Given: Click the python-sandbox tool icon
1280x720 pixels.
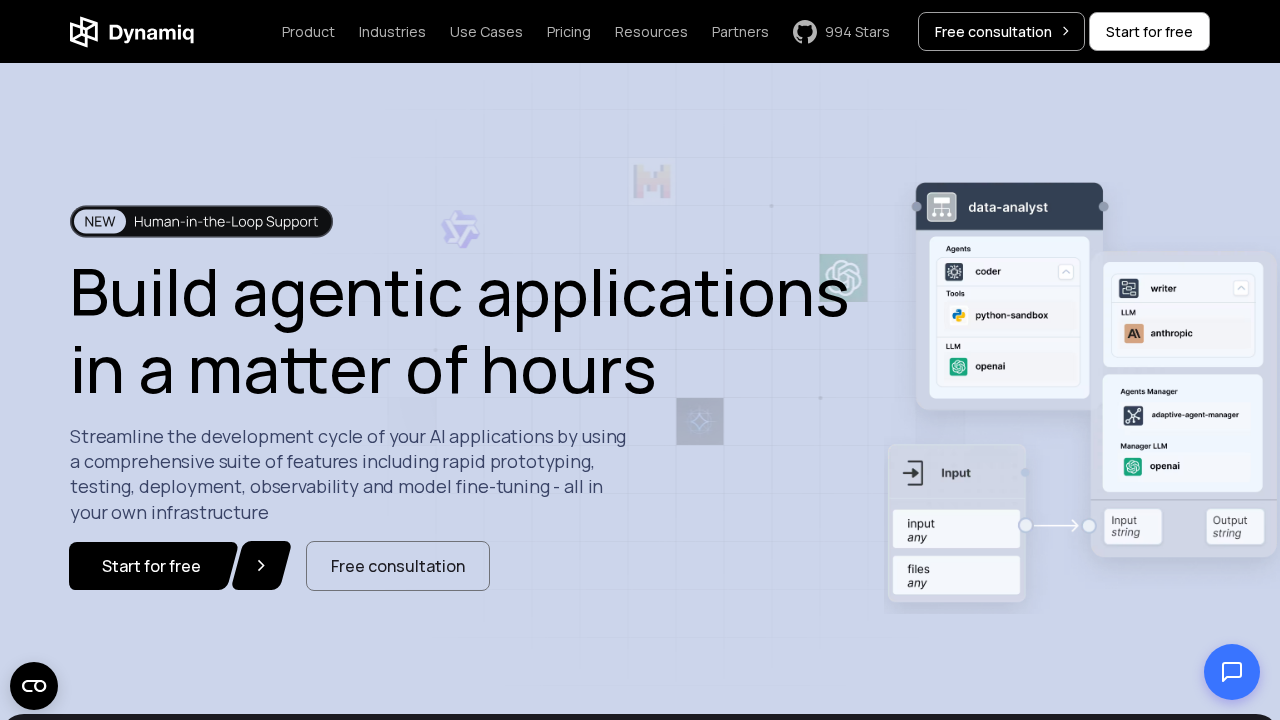Looking at the screenshot, I should pos(959,315).
